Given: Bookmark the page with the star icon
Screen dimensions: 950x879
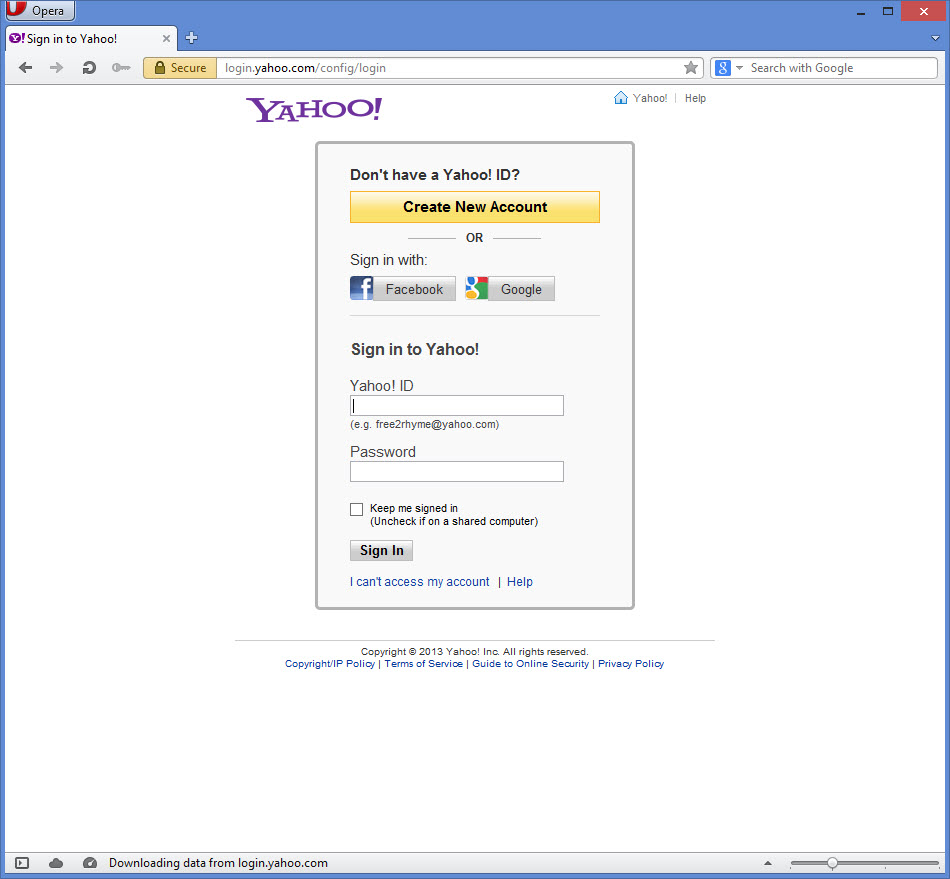Looking at the screenshot, I should point(691,68).
